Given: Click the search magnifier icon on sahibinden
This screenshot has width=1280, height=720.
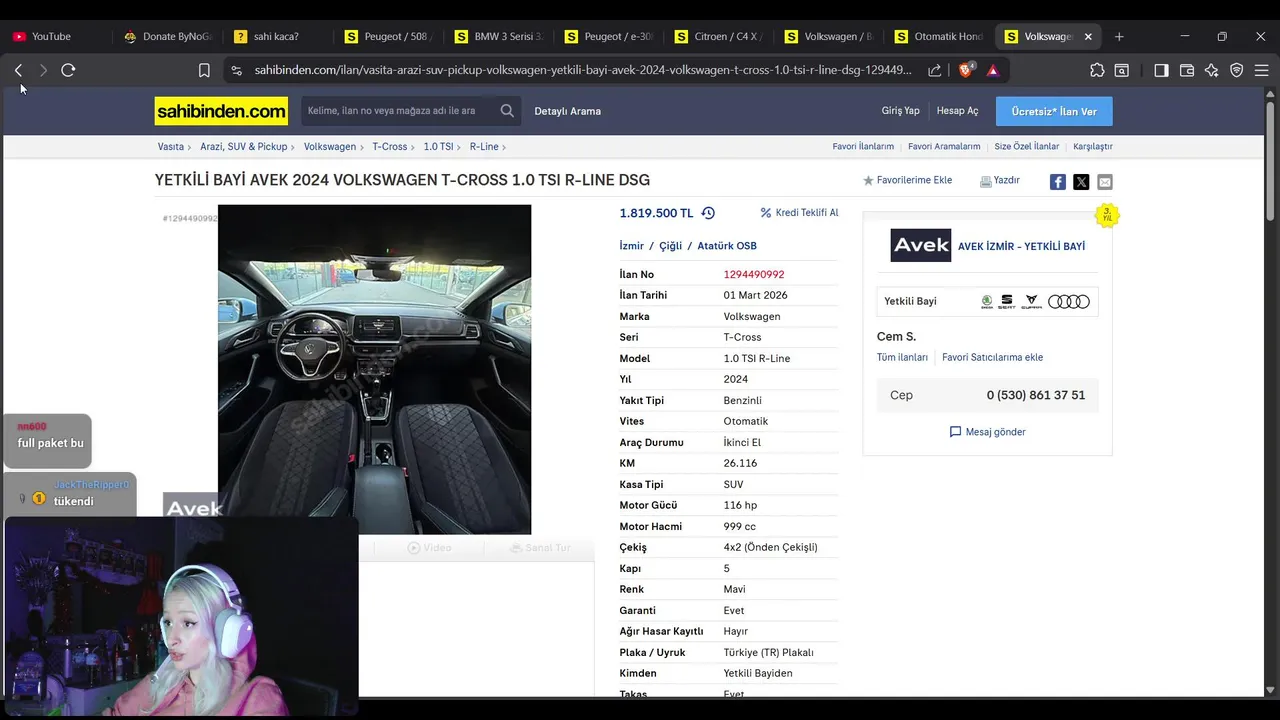Looking at the screenshot, I should click(x=508, y=111).
